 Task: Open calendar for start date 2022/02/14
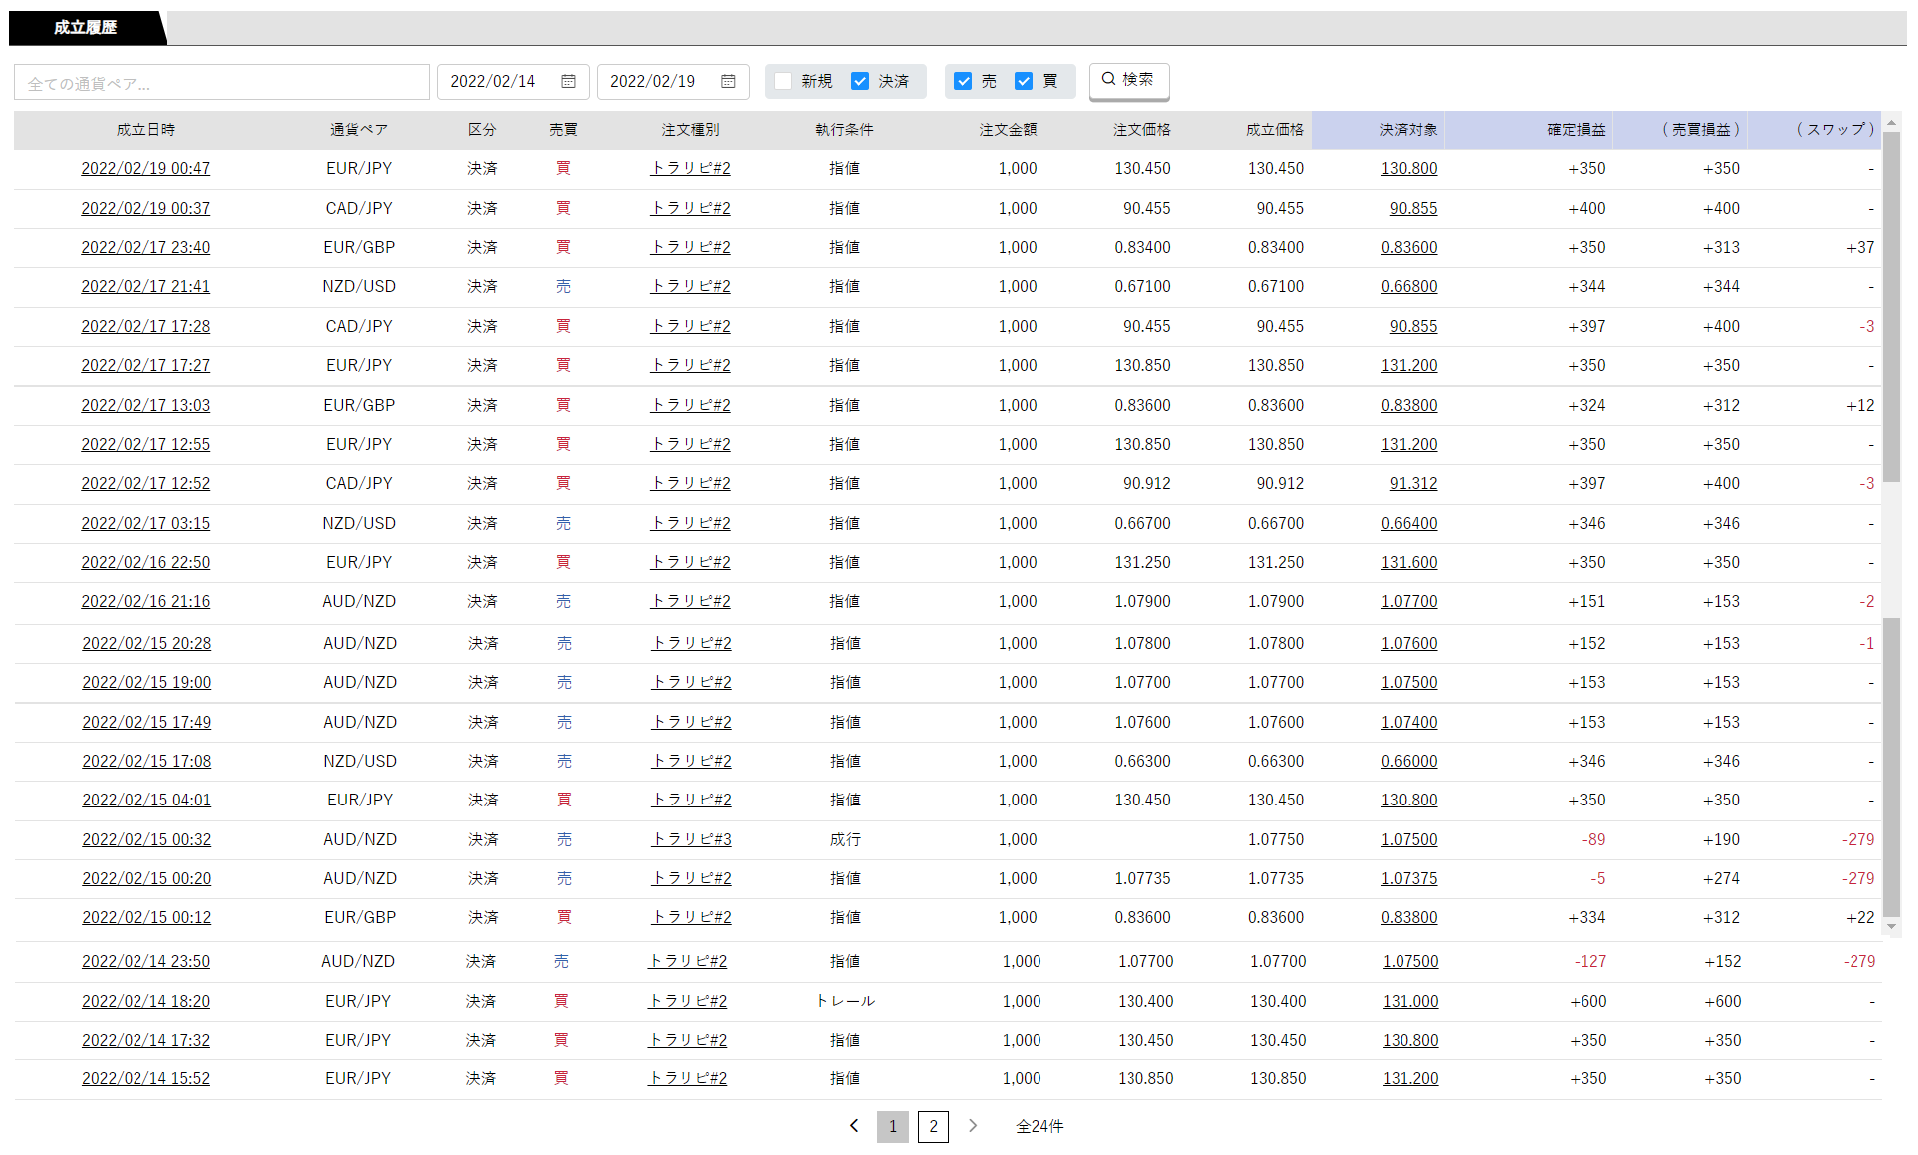click(568, 81)
